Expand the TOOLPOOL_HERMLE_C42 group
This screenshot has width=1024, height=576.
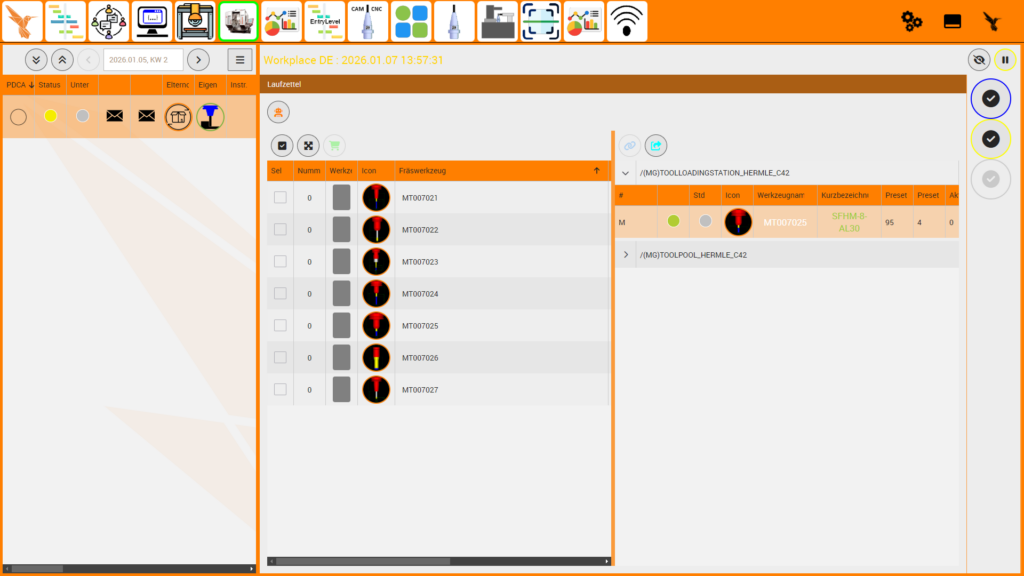pyautogui.click(x=626, y=255)
